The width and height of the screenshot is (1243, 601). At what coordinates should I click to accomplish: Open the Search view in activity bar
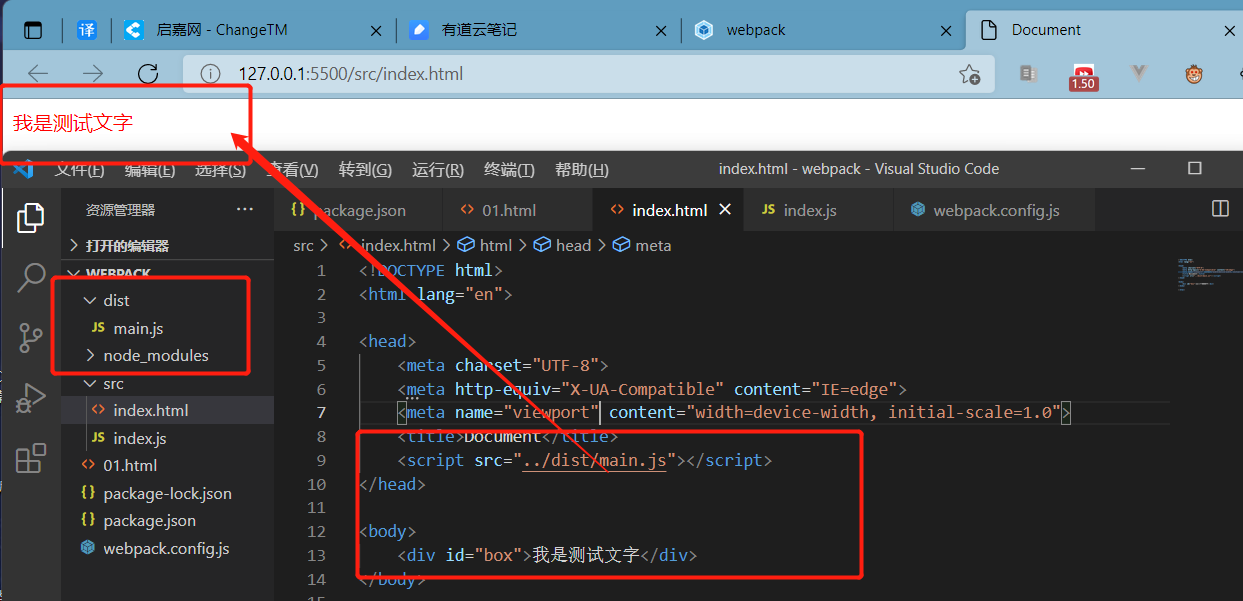tap(31, 277)
